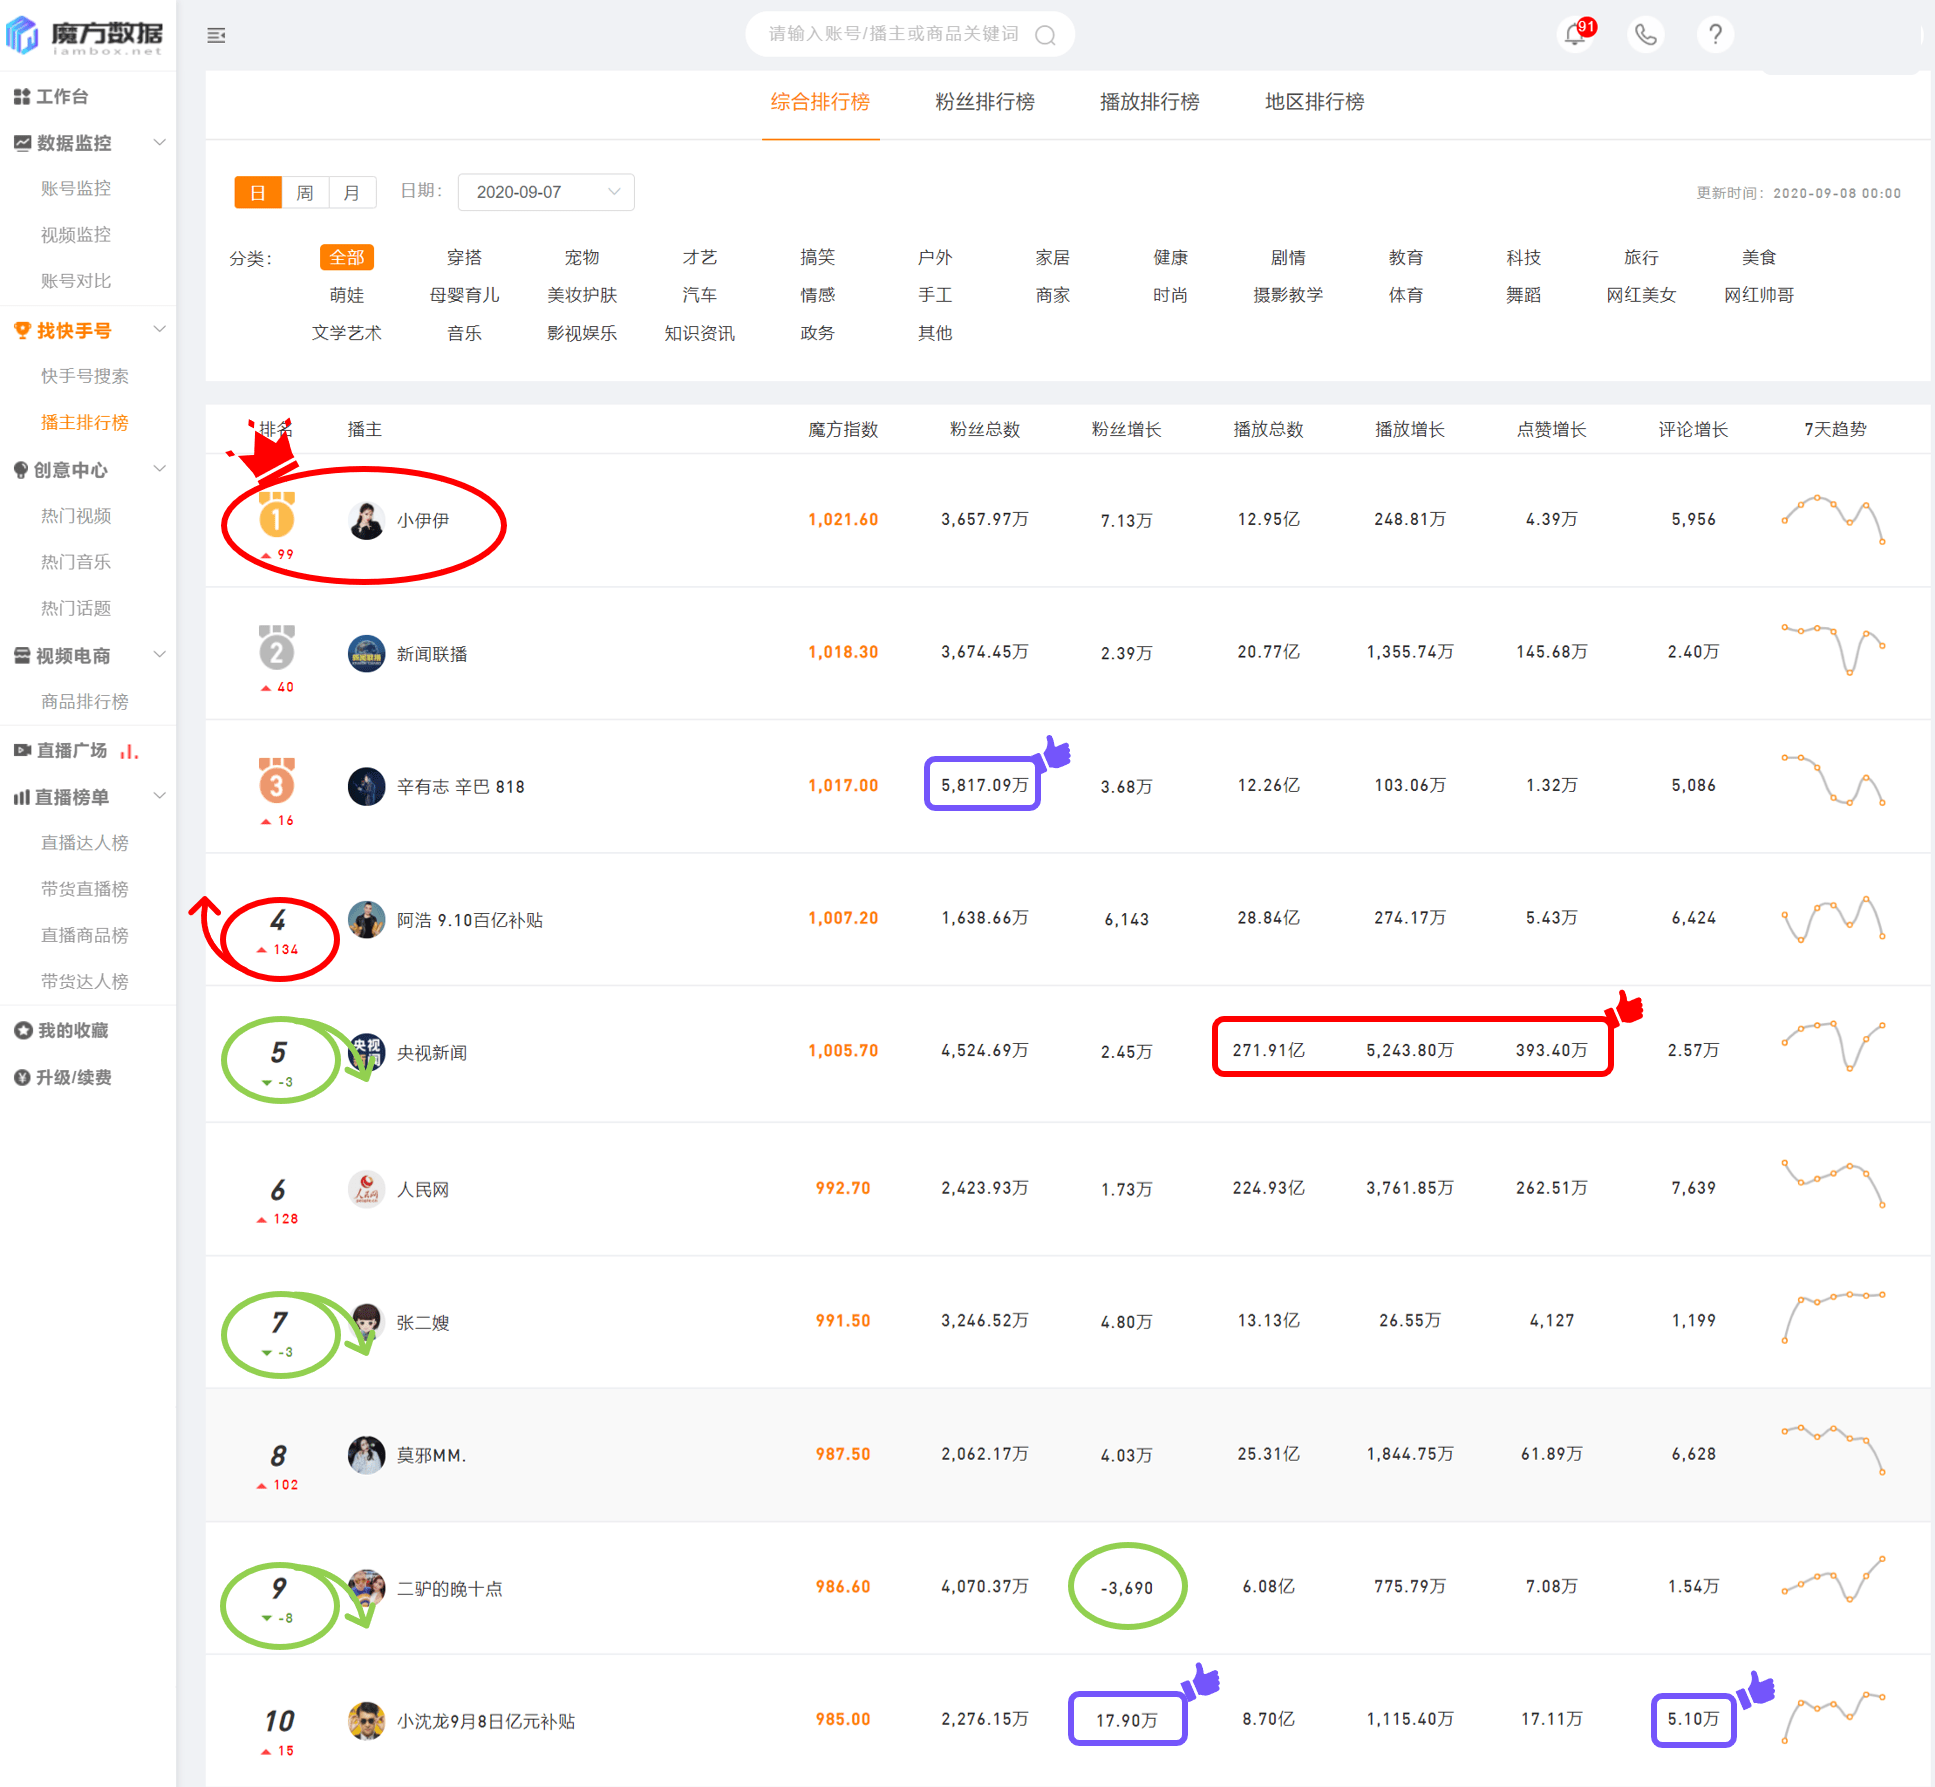Collapse the 直播榜单 sidebar section
1935x1787 pixels.
point(159,796)
